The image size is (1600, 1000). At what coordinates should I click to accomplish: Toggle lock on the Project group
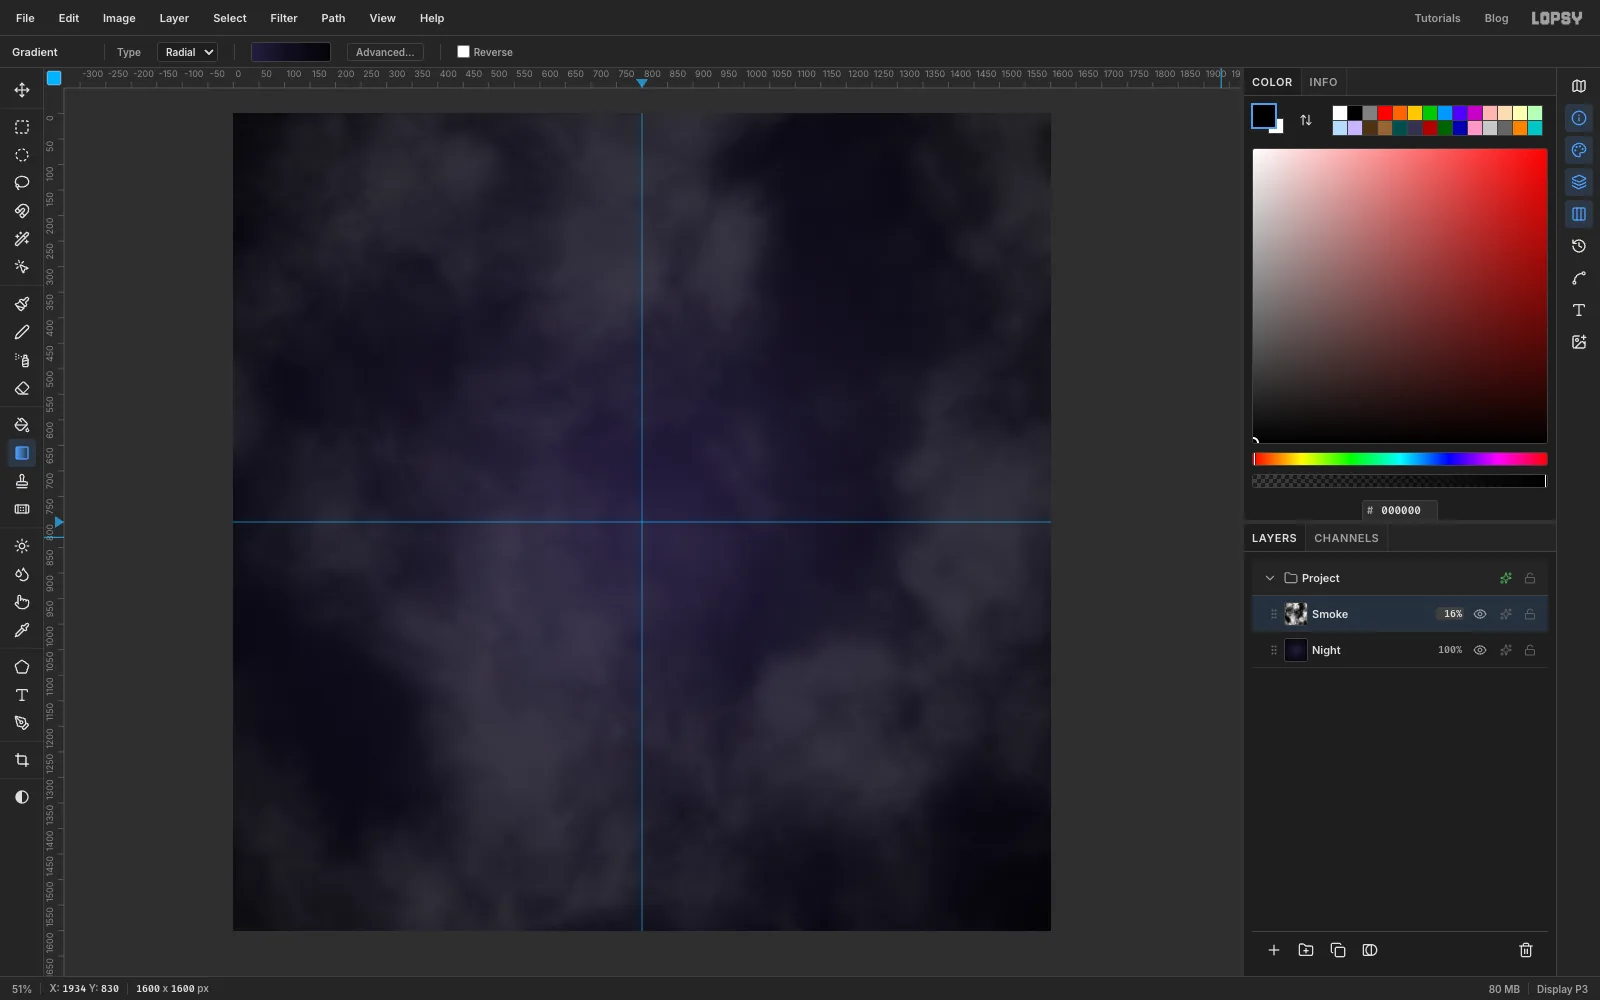tap(1530, 578)
